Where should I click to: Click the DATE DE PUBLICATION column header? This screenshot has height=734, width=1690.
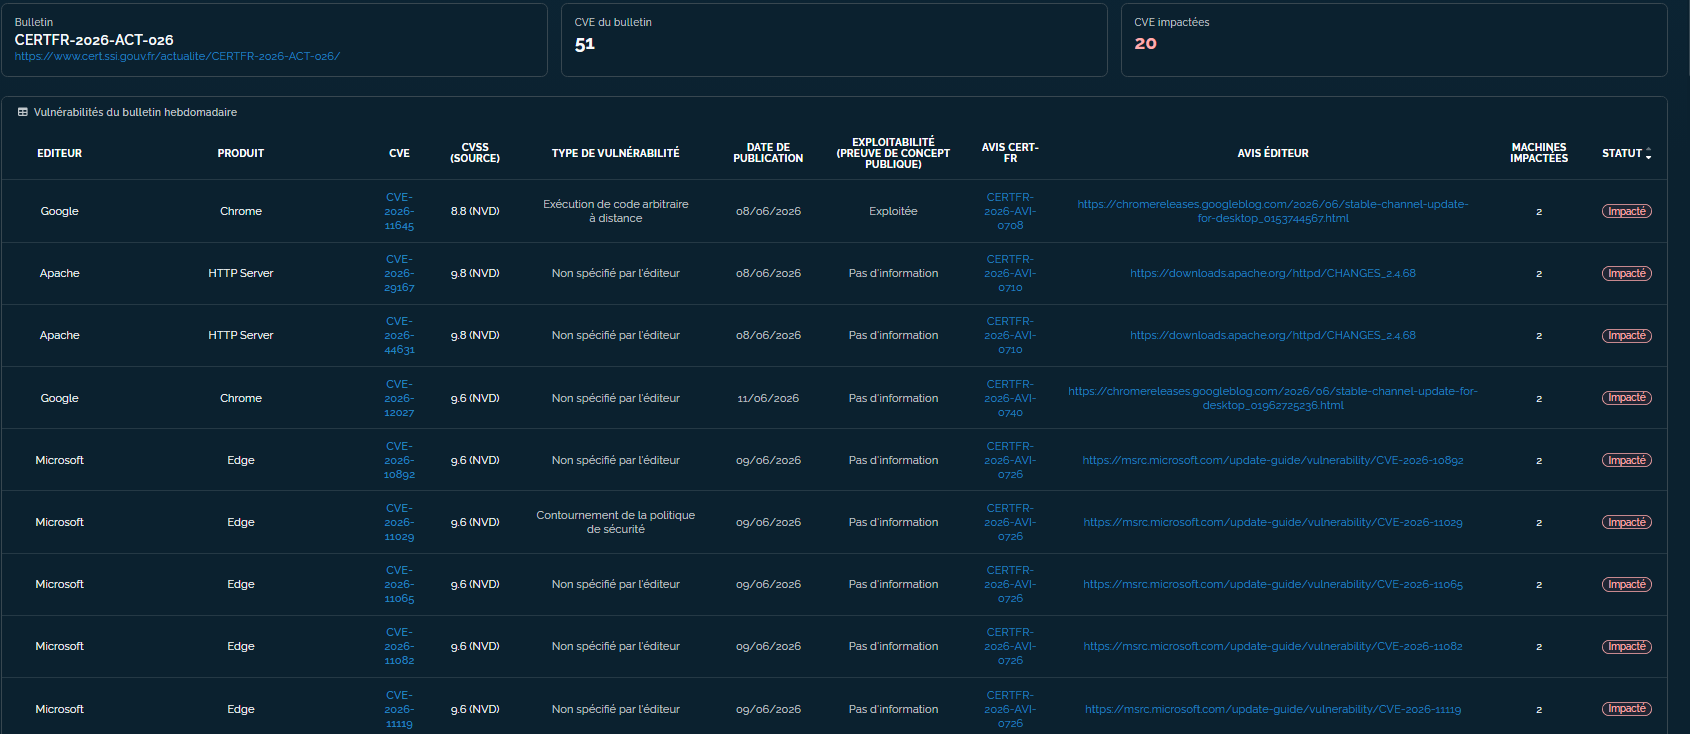(768, 153)
